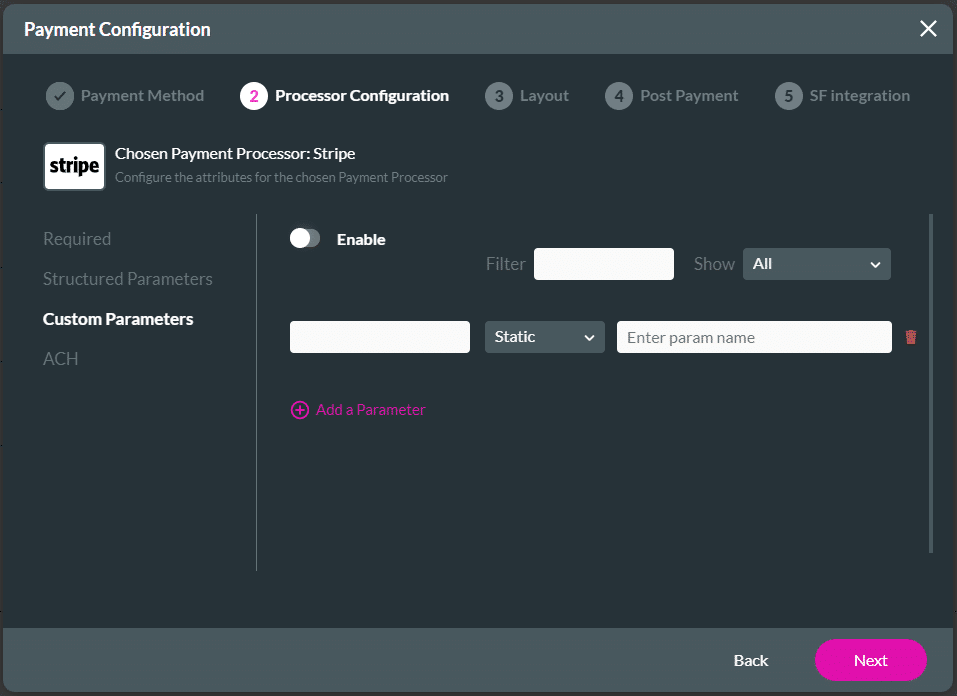Select step 2 Processor Configuration circle
Viewport: 957px width, 696px height.
pos(254,95)
